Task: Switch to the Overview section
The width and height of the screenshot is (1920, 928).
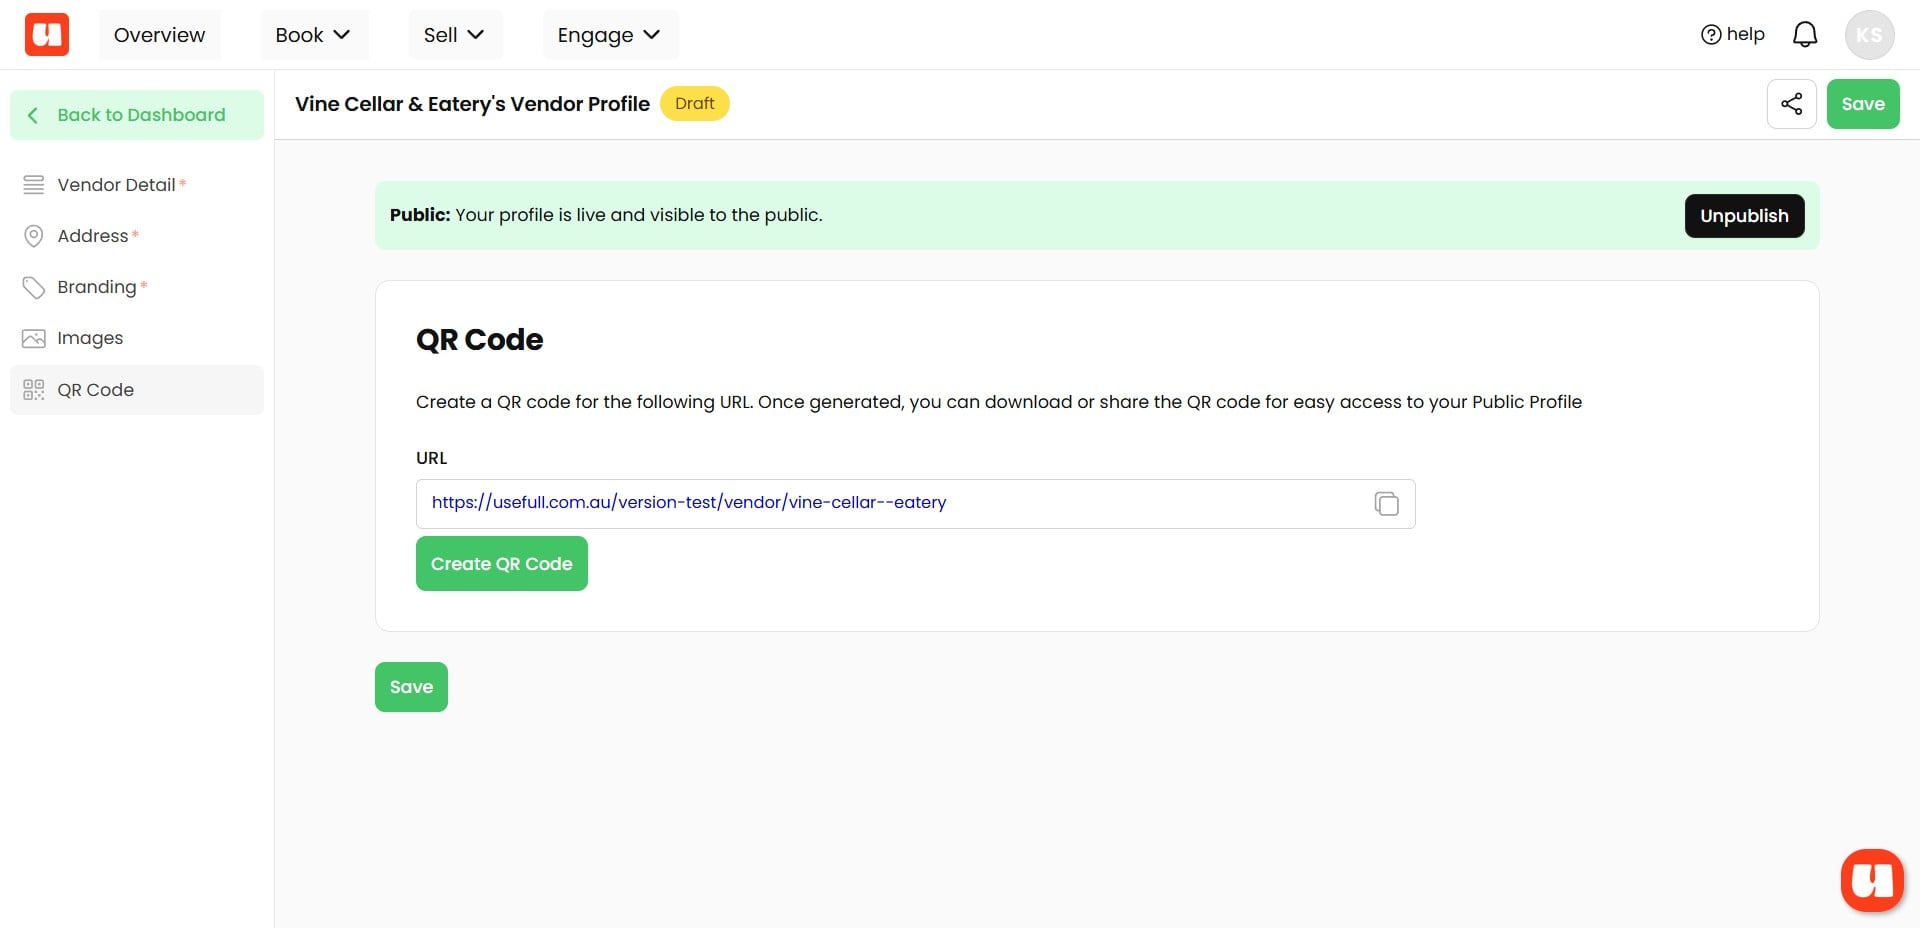Action: tap(159, 34)
